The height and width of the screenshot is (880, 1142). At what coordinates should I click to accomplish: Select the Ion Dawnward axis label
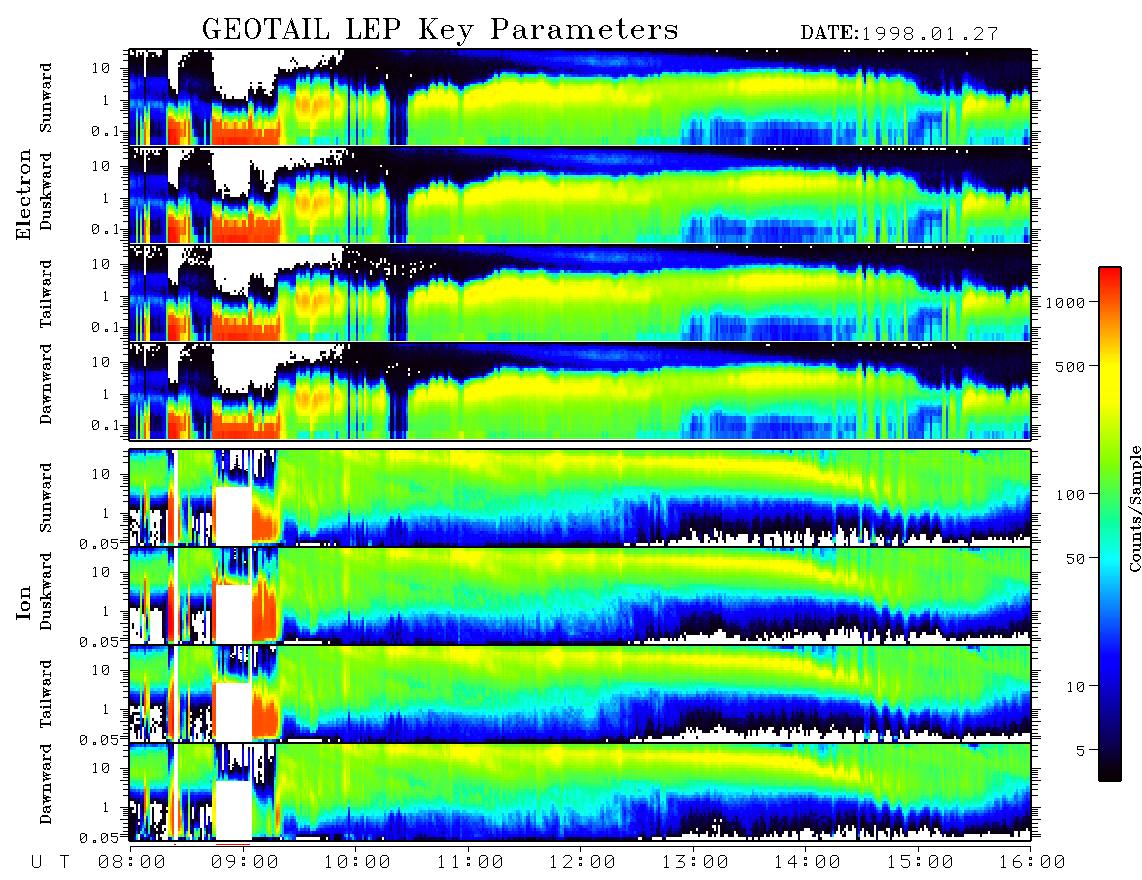coord(46,784)
